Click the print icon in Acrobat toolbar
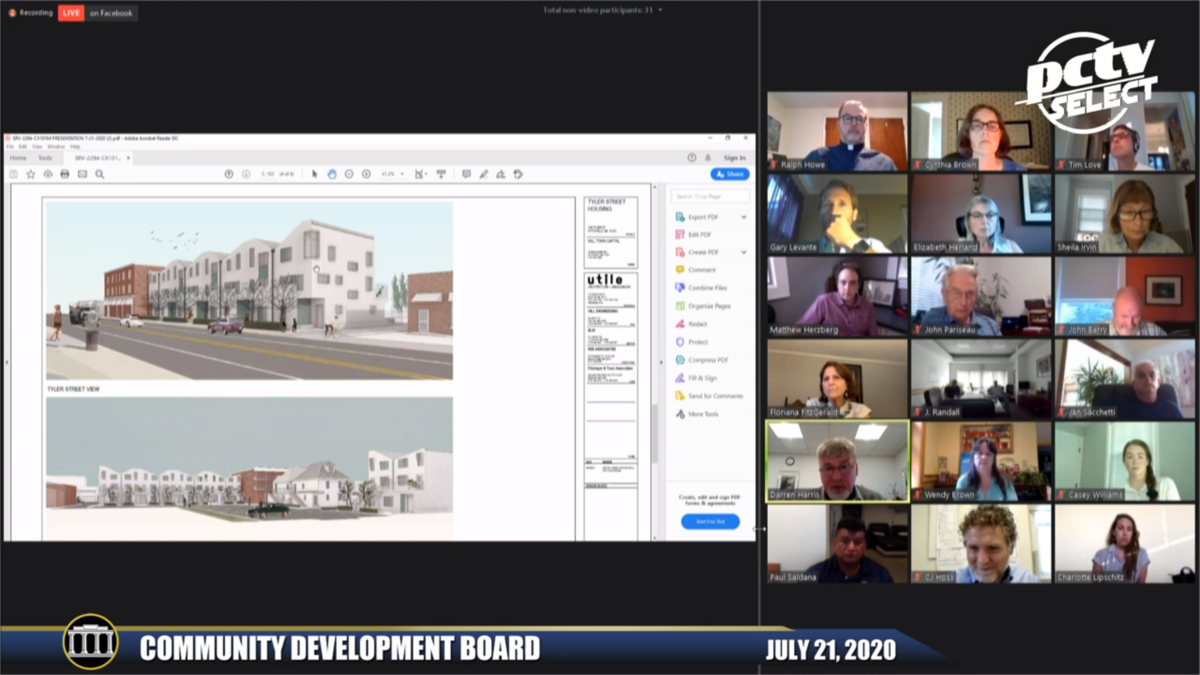The height and width of the screenshot is (675, 1200). (65, 174)
